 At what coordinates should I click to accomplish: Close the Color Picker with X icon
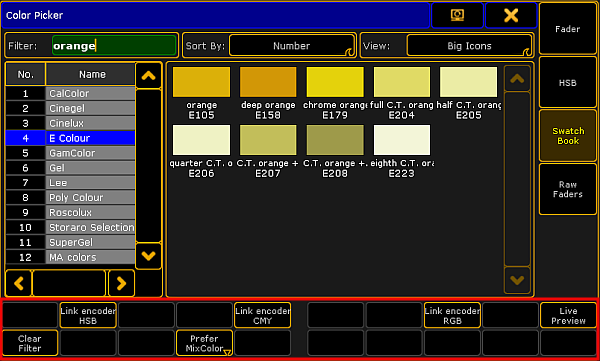511,15
